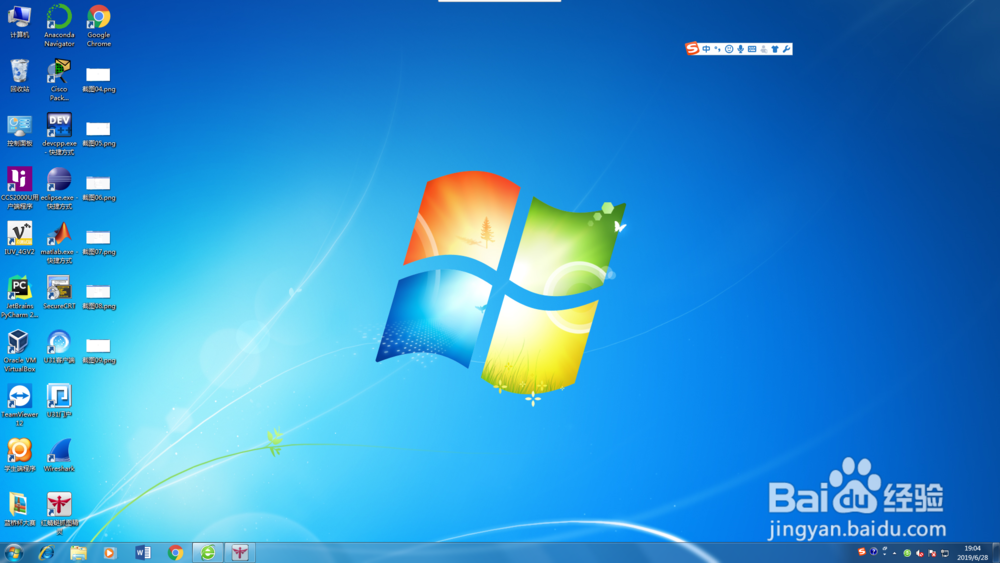Open Windows Media Player from taskbar
Screen dimensions: 1000x563
(x=110, y=553)
